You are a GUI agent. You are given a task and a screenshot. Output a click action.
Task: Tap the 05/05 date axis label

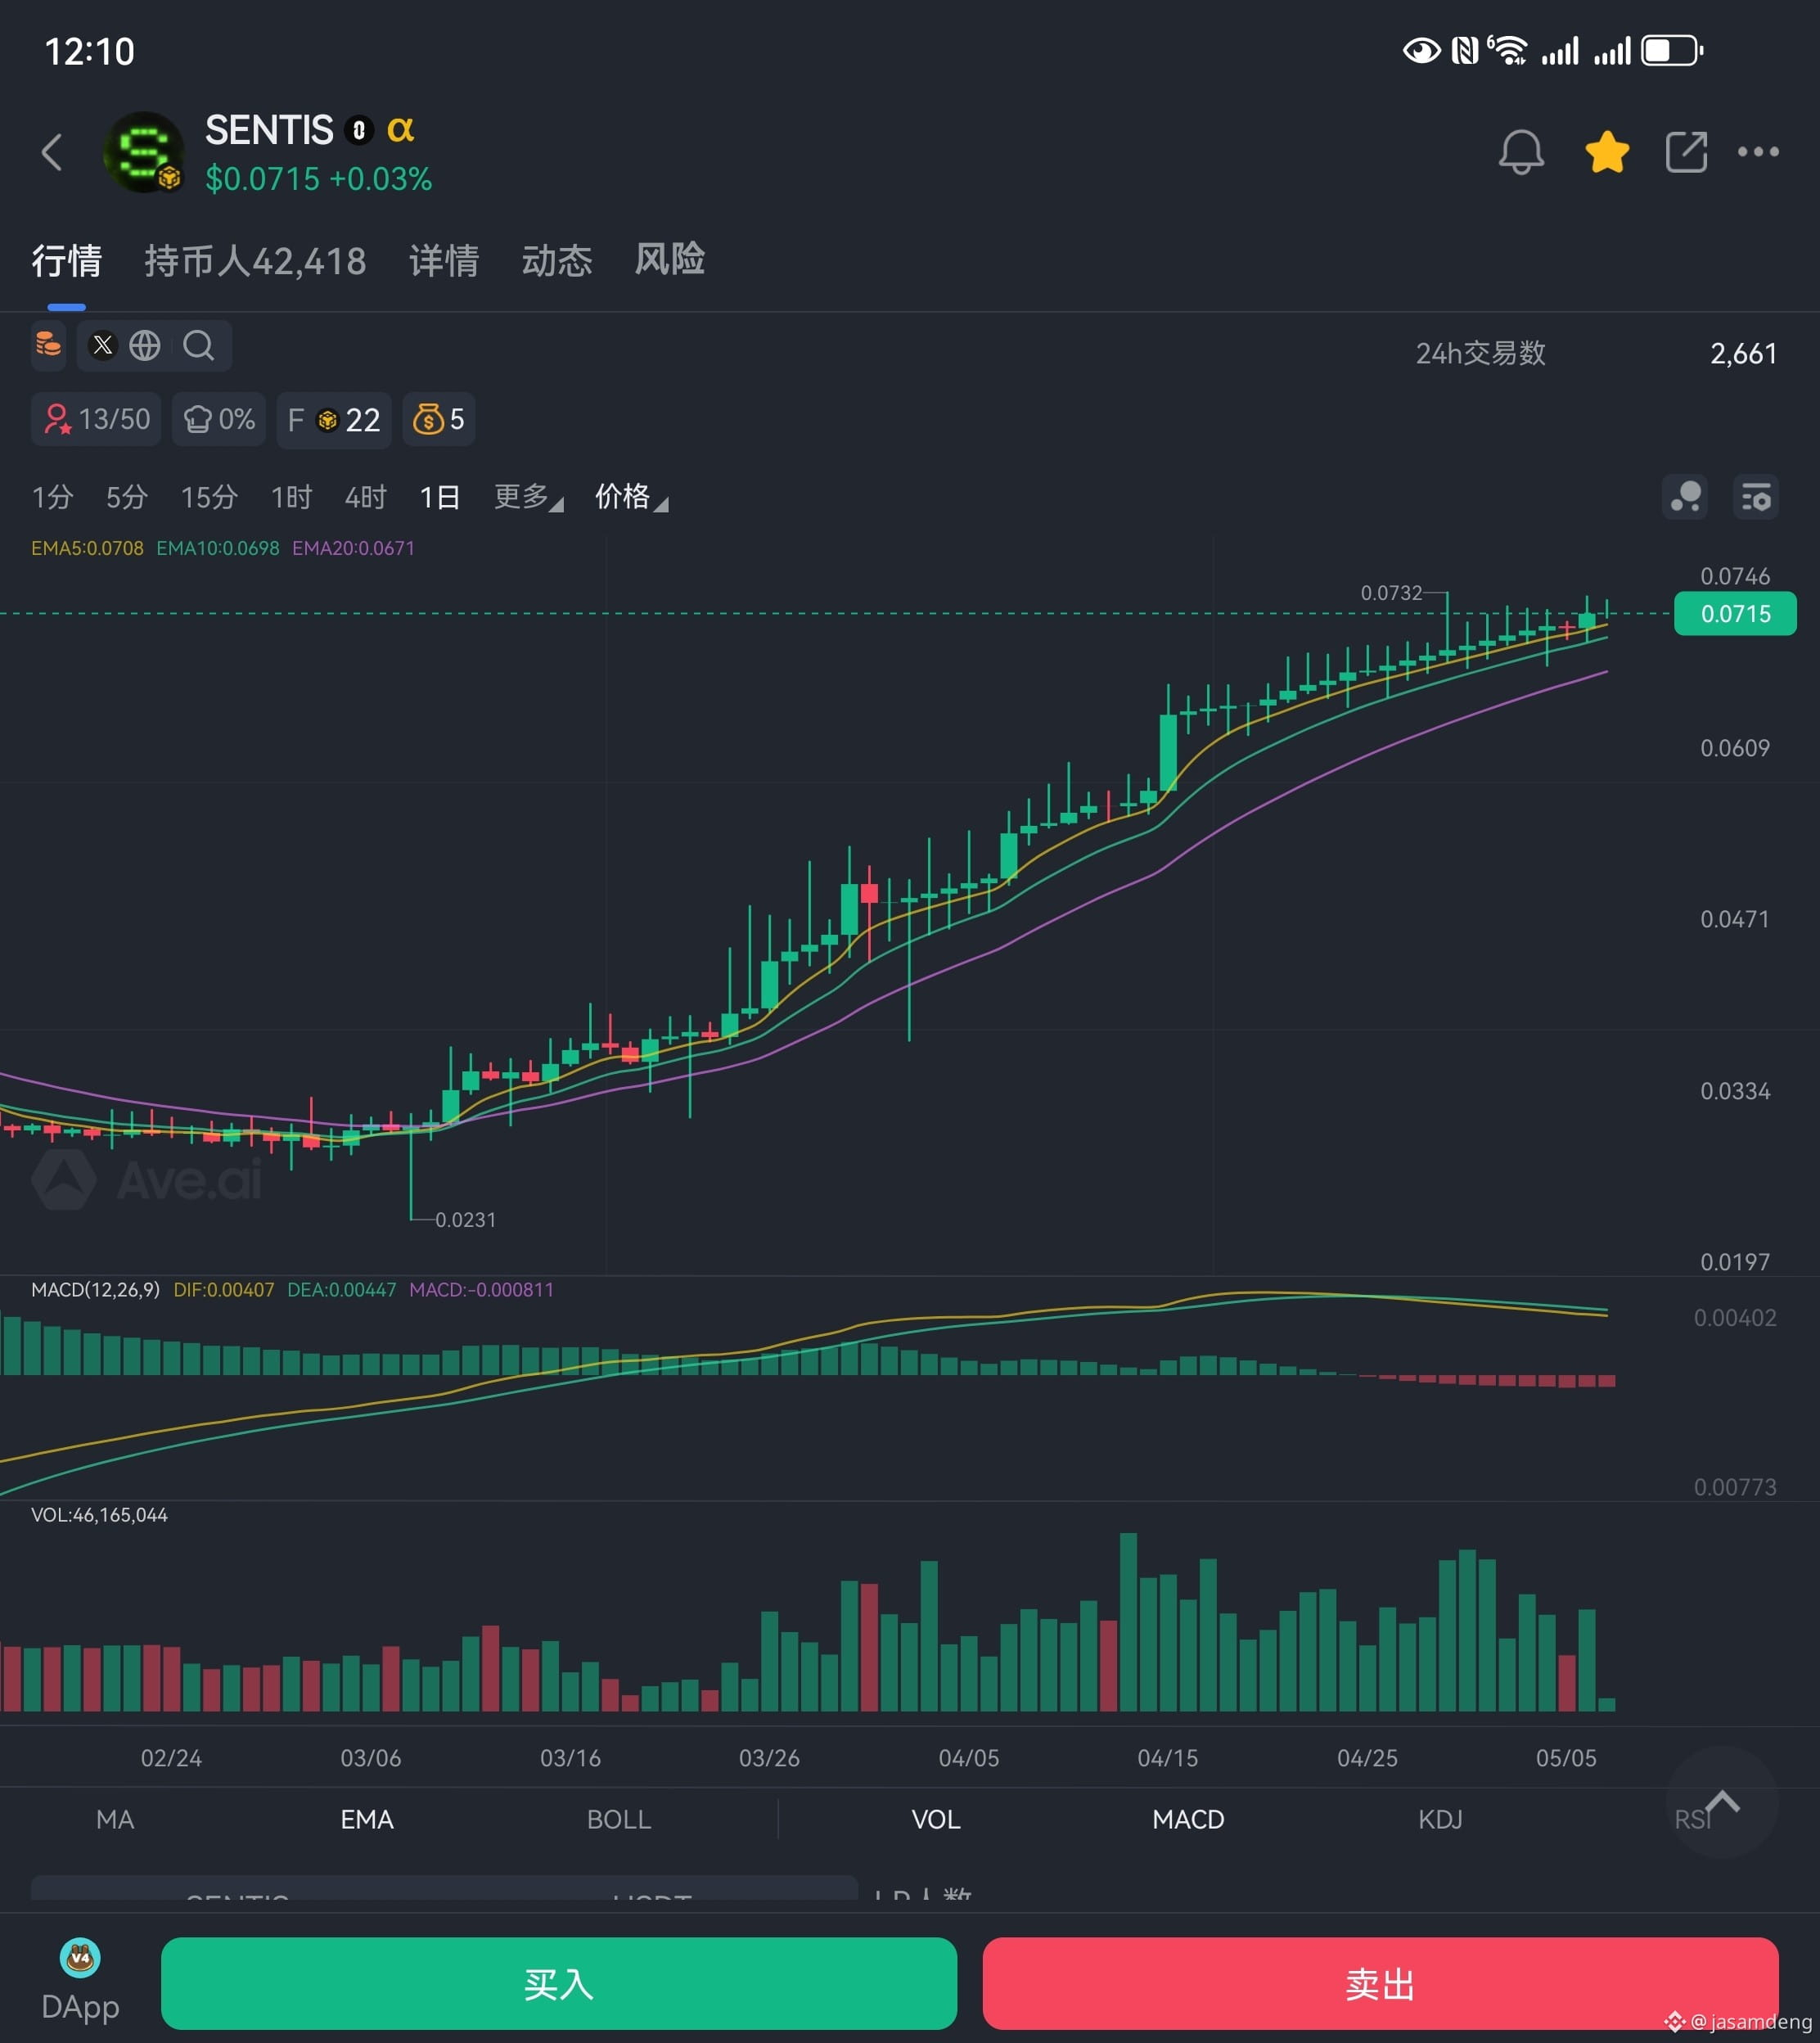(1566, 1758)
